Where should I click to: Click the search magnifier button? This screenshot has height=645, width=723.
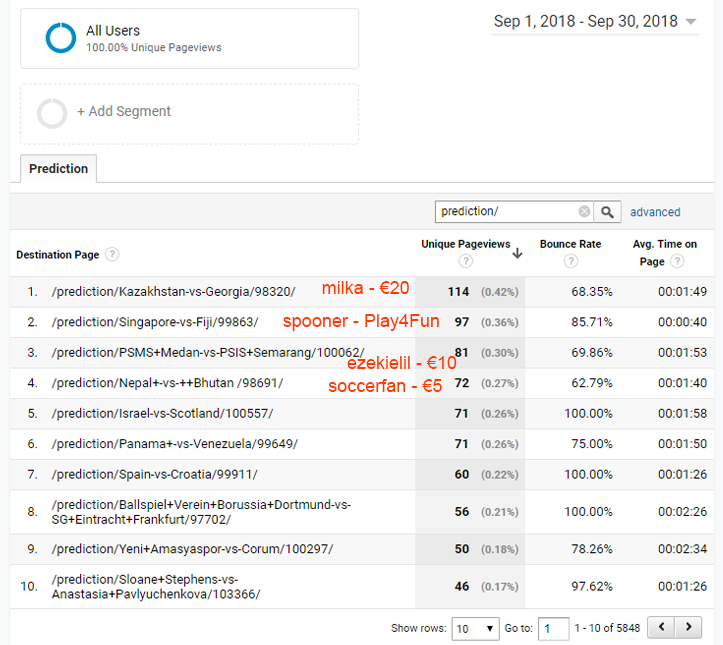point(608,212)
